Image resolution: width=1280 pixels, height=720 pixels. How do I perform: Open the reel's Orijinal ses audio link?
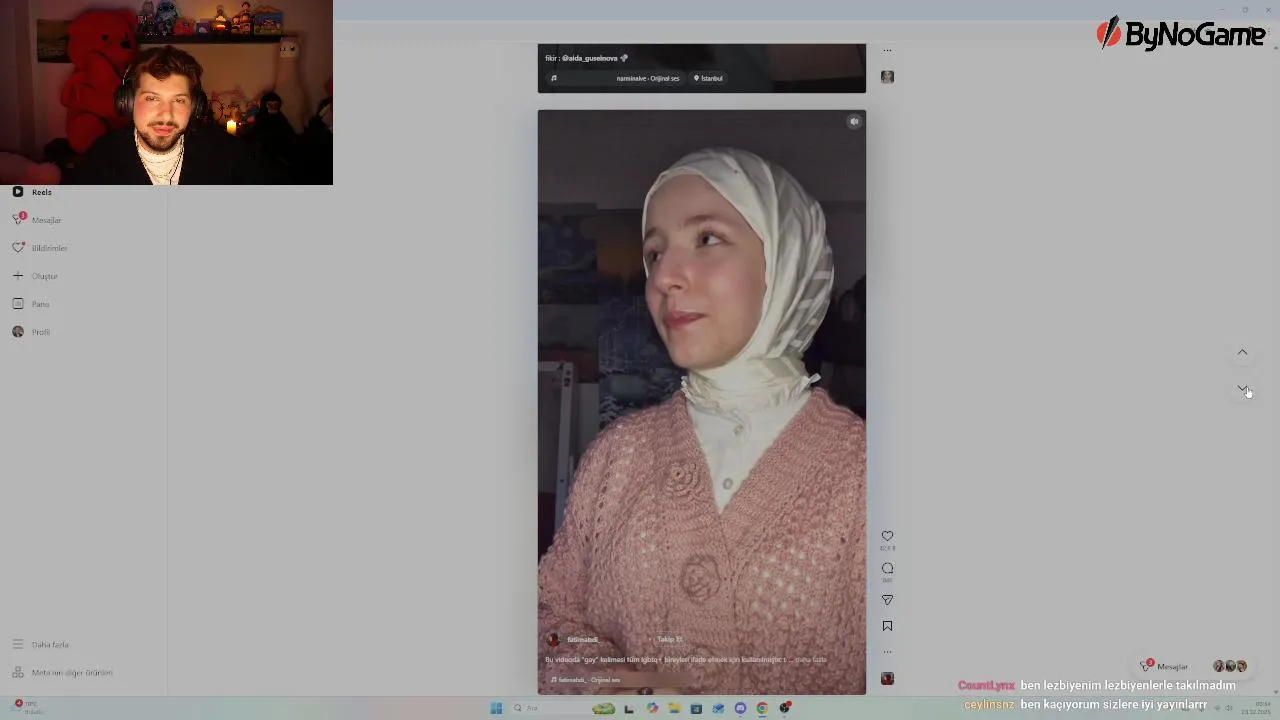589,680
